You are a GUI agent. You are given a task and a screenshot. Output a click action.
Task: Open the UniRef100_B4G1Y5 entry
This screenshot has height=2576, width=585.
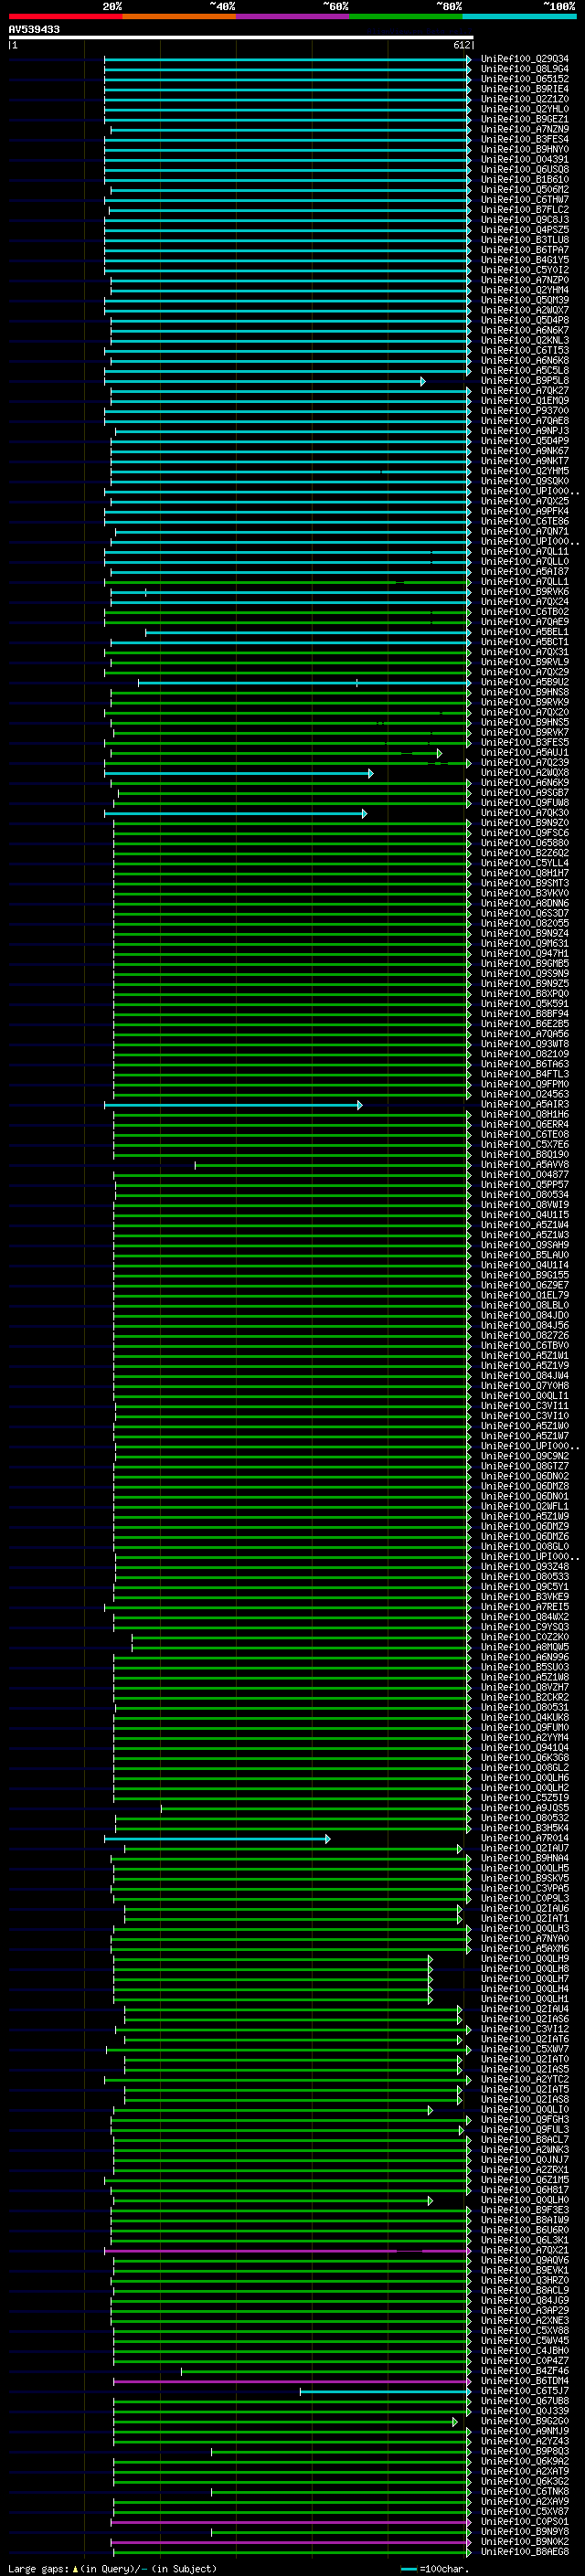(524, 260)
